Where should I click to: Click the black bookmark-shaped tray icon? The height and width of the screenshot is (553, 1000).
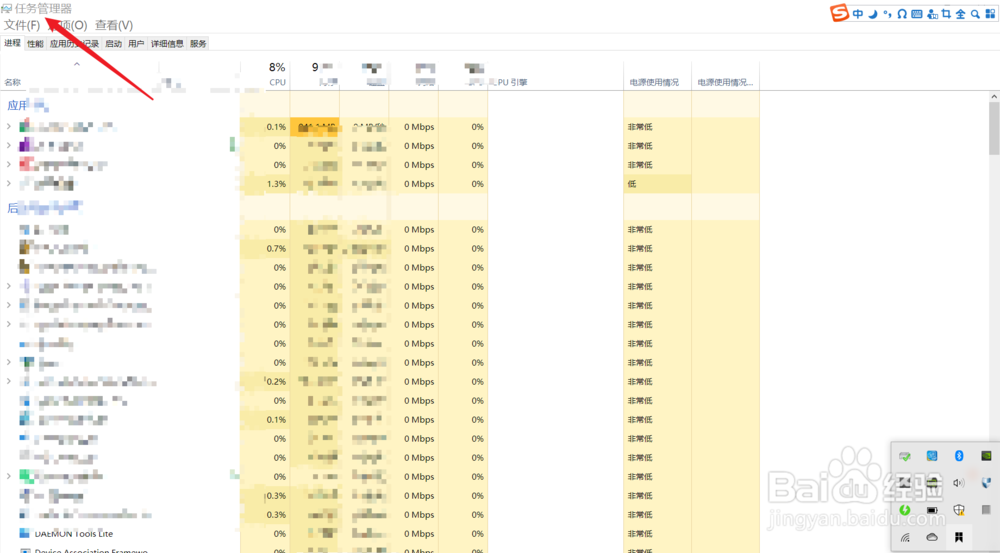click(959, 537)
